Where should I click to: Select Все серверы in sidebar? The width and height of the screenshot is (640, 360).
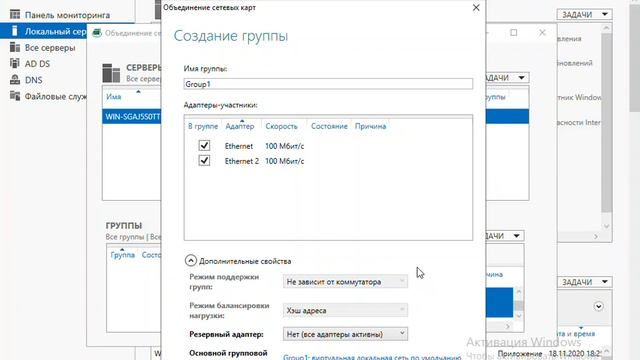coord(50,48)
